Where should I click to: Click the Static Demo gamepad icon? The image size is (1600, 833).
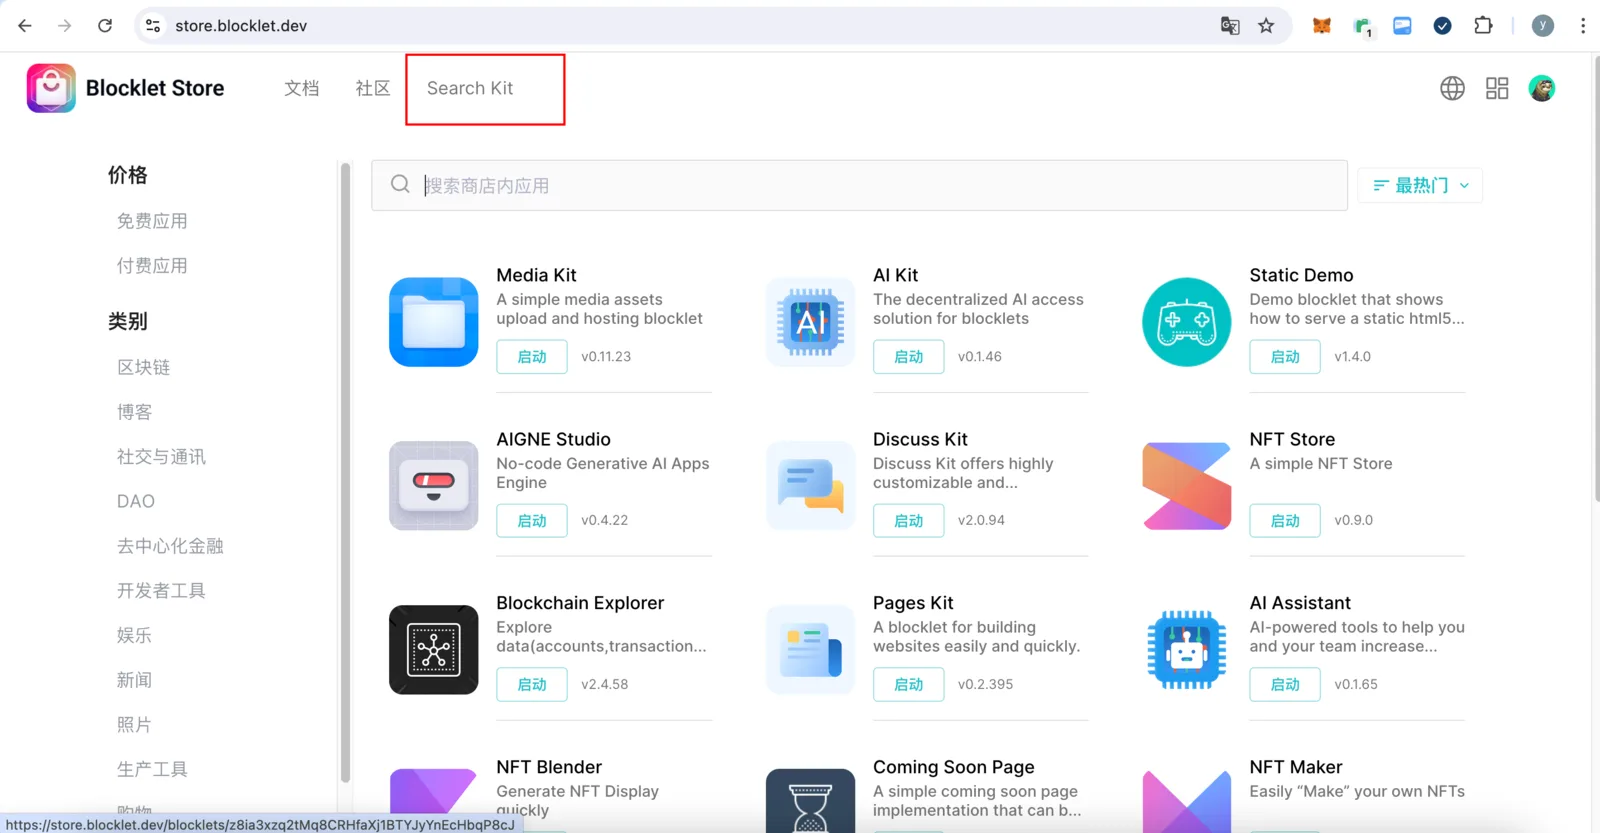pos(1187,322)
